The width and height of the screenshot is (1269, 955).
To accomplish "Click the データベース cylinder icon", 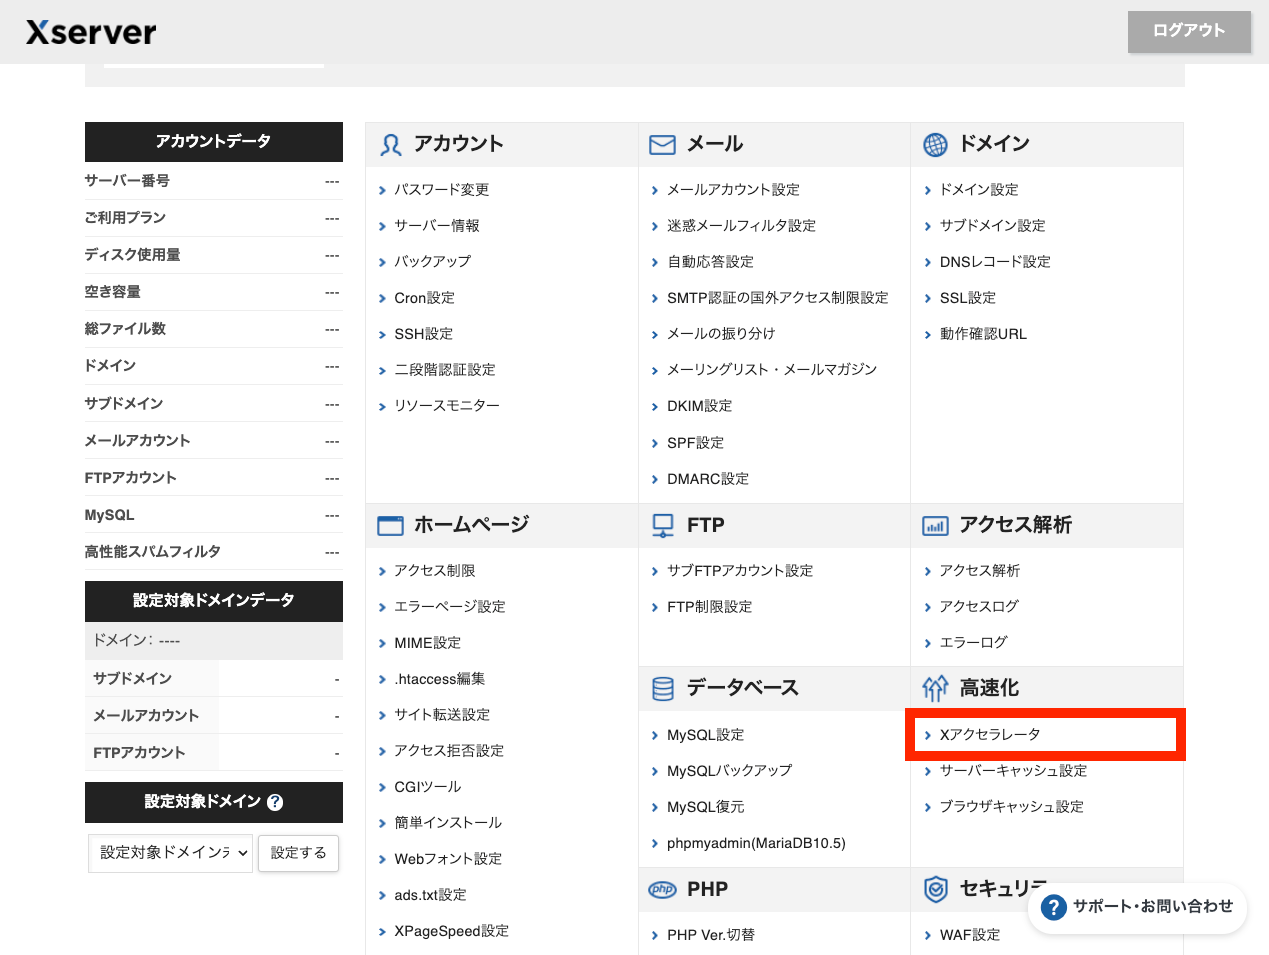I will point(662,688).
